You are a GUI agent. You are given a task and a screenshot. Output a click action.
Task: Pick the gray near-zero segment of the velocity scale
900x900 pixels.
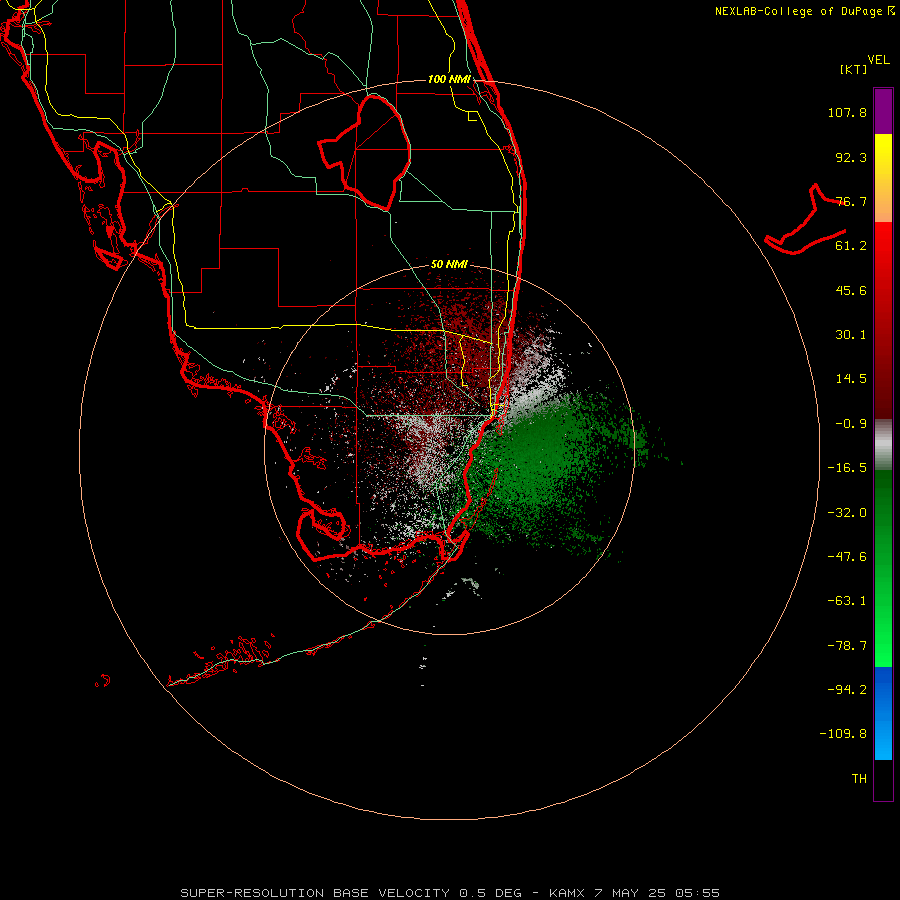click(883, 445)
